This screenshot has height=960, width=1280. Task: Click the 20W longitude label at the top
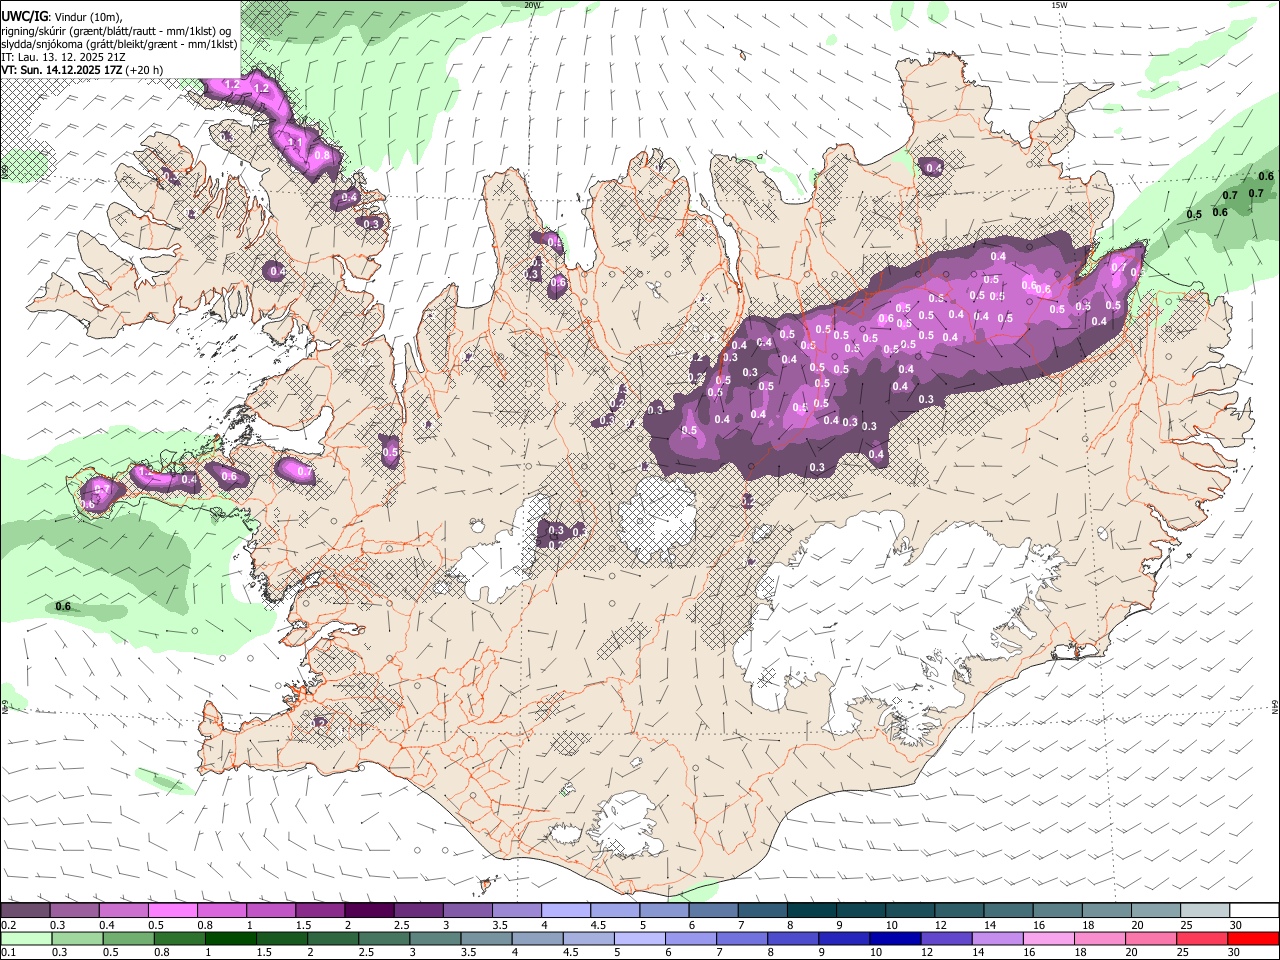pos(532,5)
